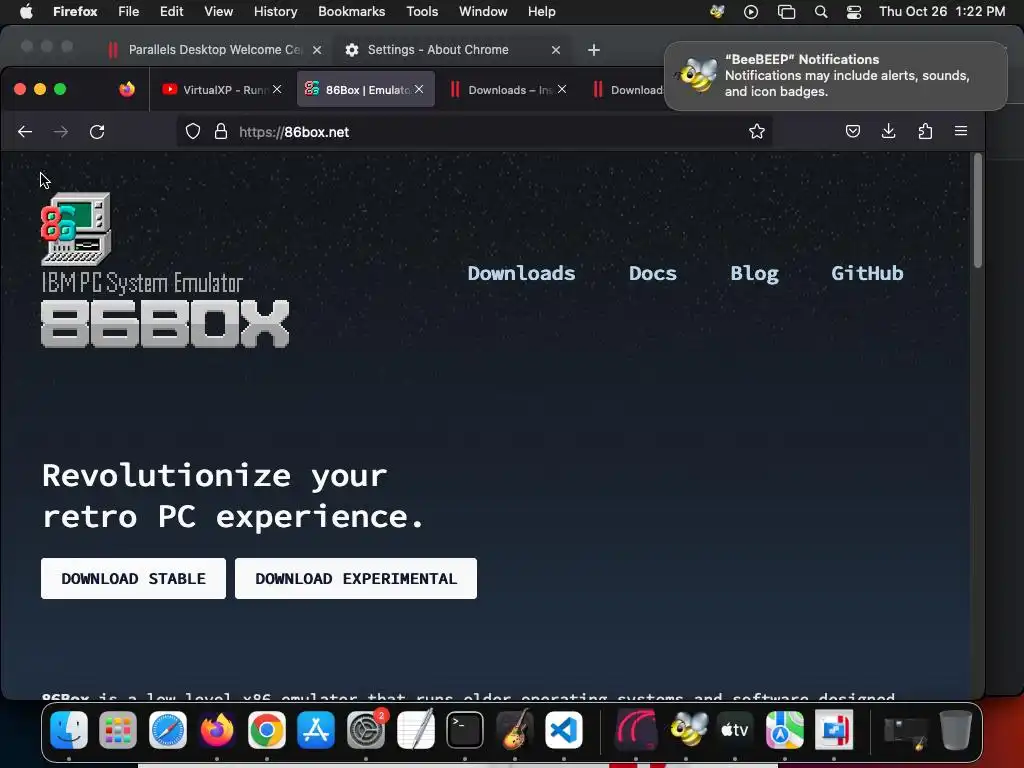Viewport: 1024px width, 768px height.
Task: Open TextEdit from the dock
Action: [x=415, y=729]
